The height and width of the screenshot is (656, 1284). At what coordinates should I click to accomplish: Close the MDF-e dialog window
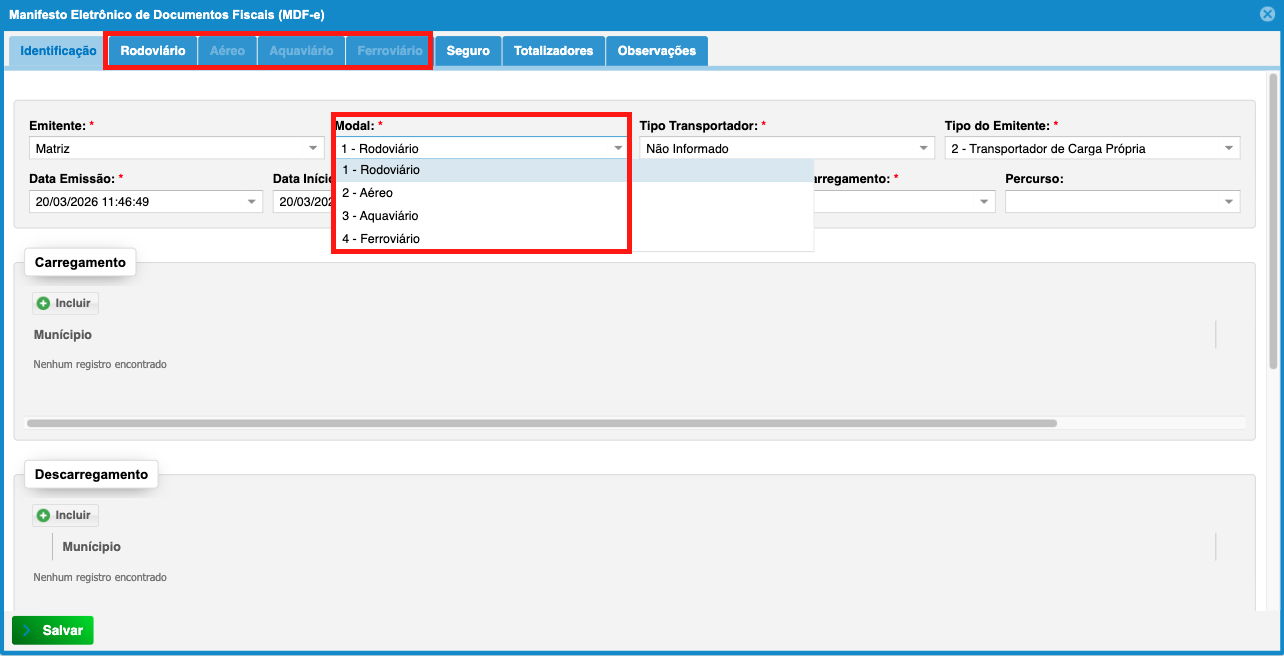click(x=1267, y=15)
